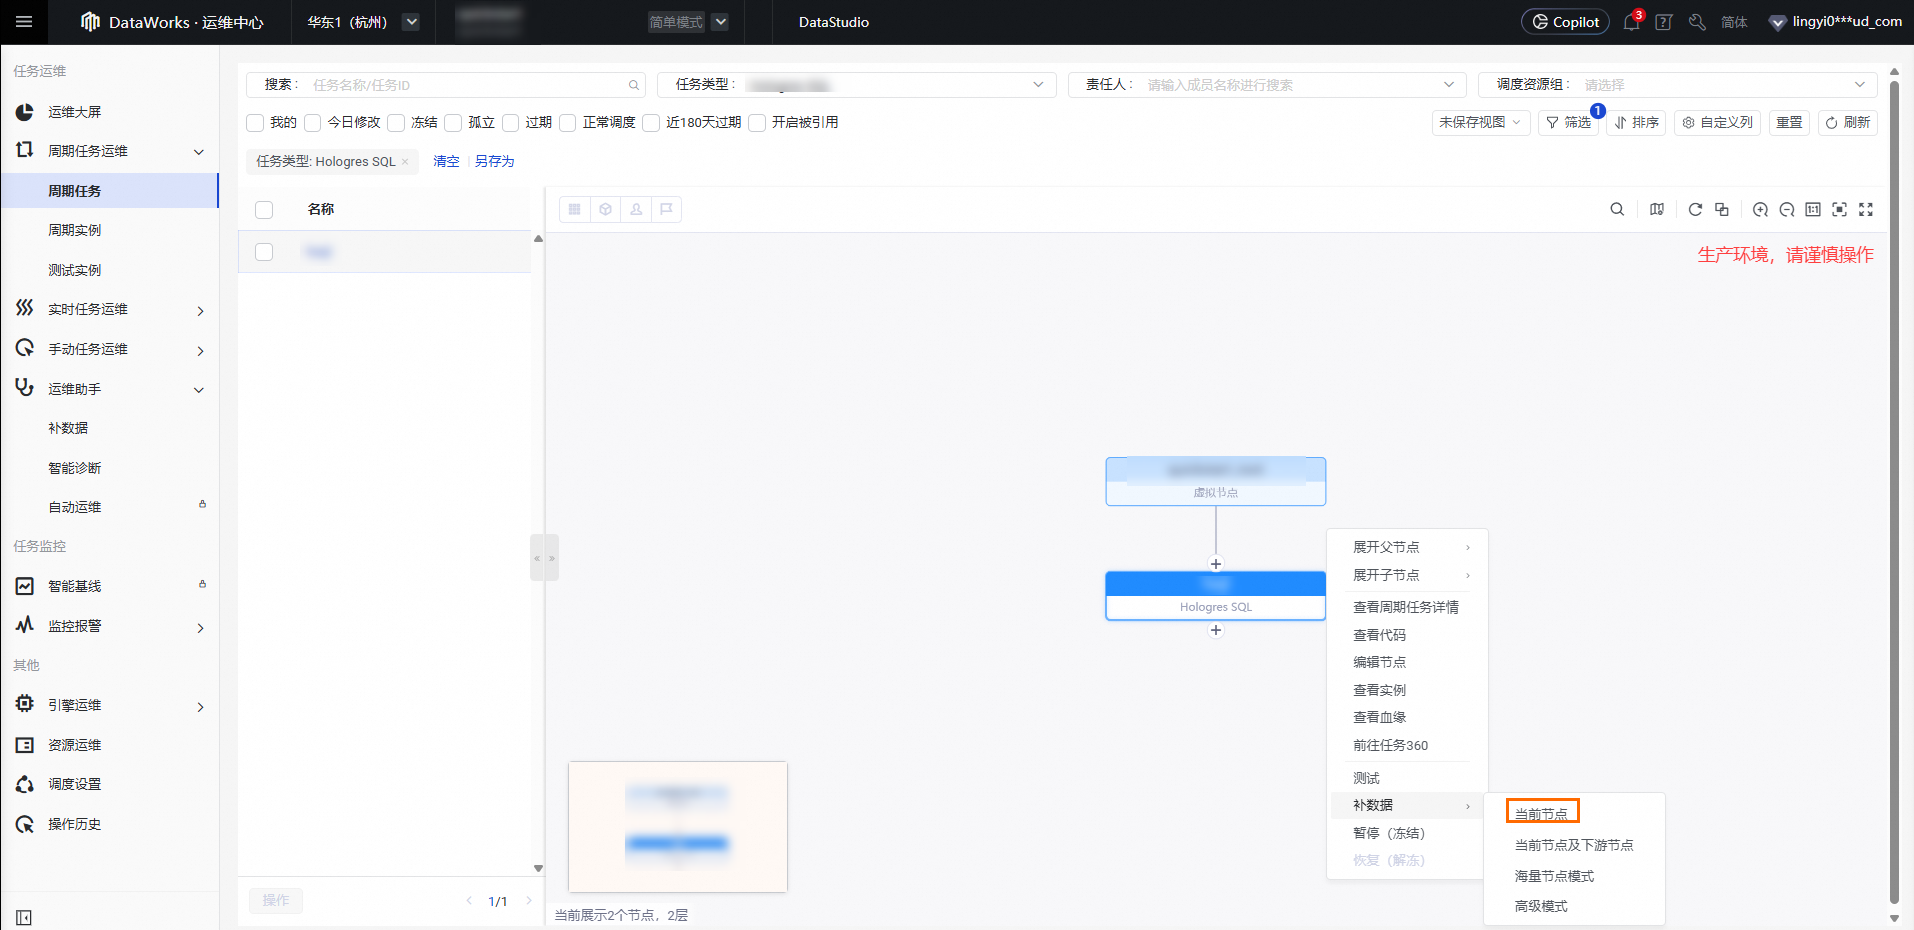The image size is (1914, 930).
Task: Click the 筛选 filter button
Action: [x=1568, y=122]
